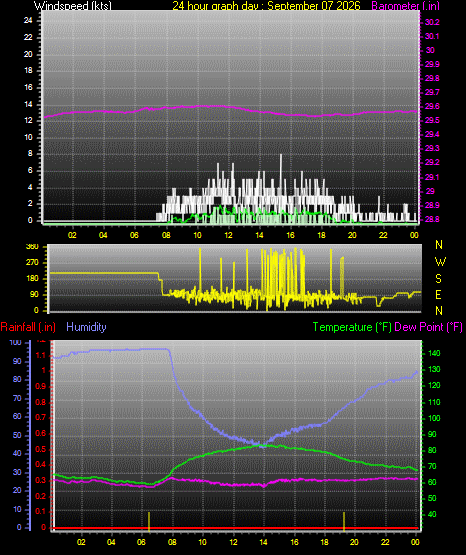Click the 12 hour label under wind chart
Image resolution: width=466 pixels, height=555 pixels.
point(228,235)
